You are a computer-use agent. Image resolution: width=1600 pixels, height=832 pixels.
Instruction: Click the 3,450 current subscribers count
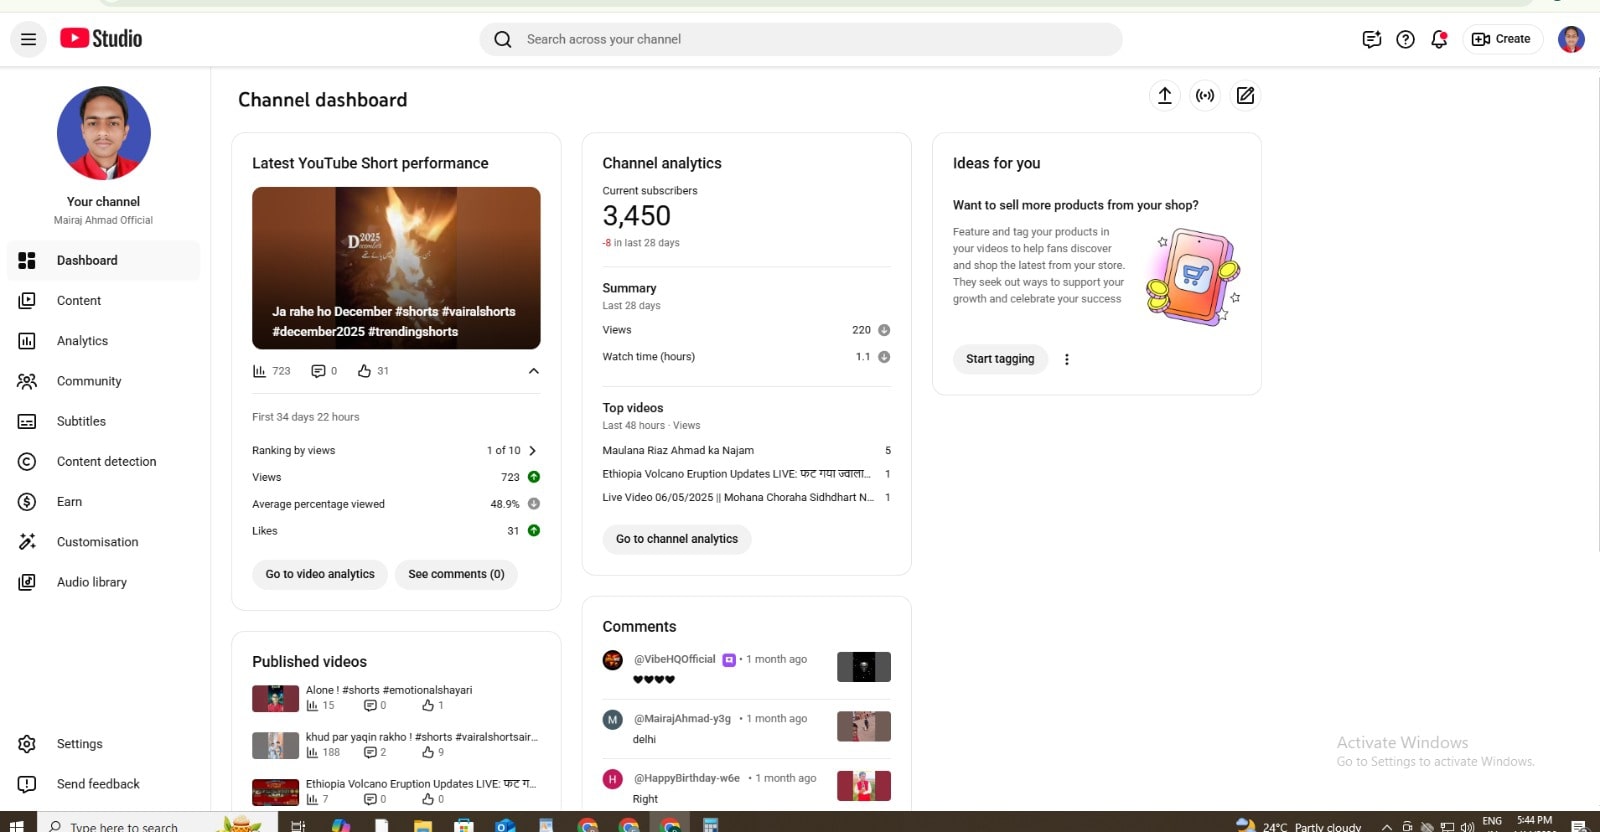point(636,216)
